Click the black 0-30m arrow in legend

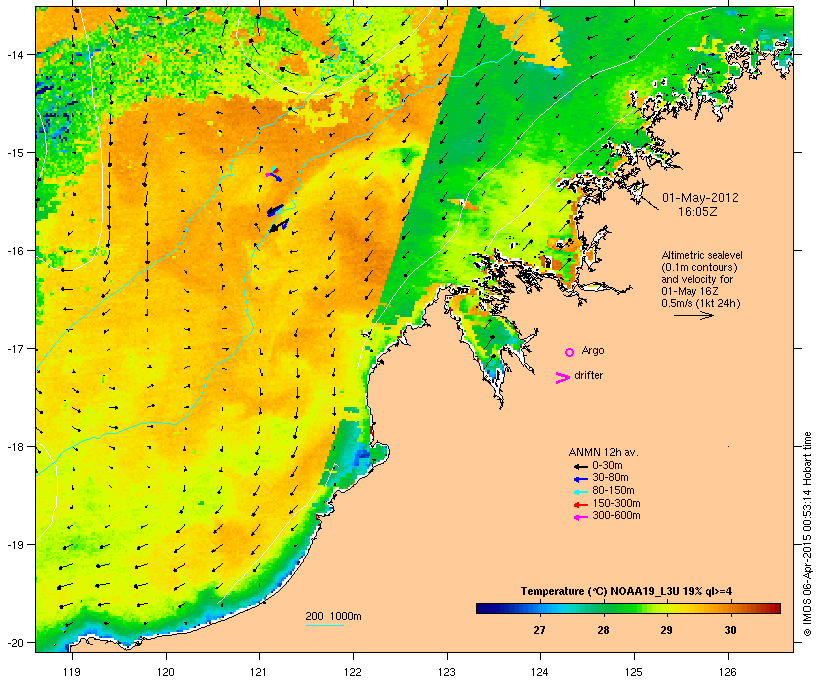click(x=580, y=466)
